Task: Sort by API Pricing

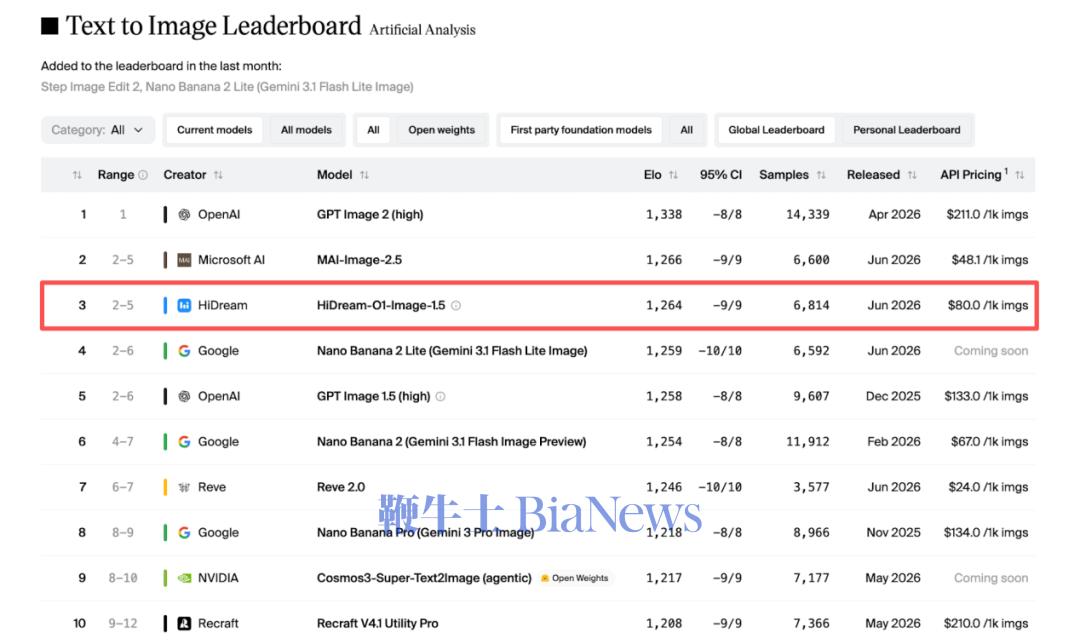Action: 1019,175
